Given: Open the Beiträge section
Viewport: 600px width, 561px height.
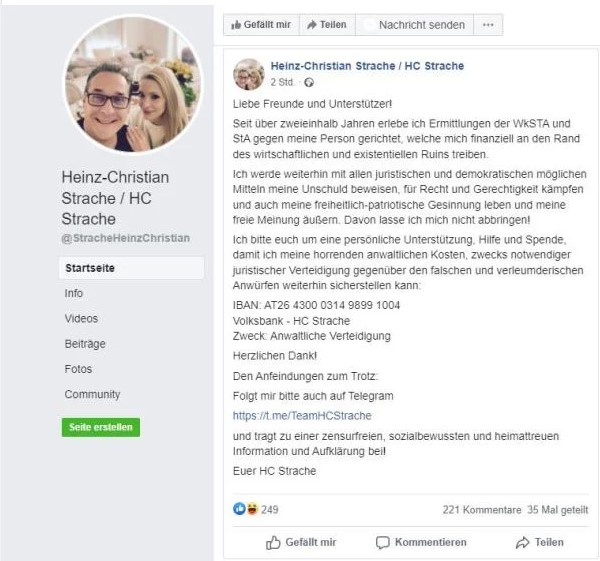Looking at the screenshot, I should pos(85,344).
